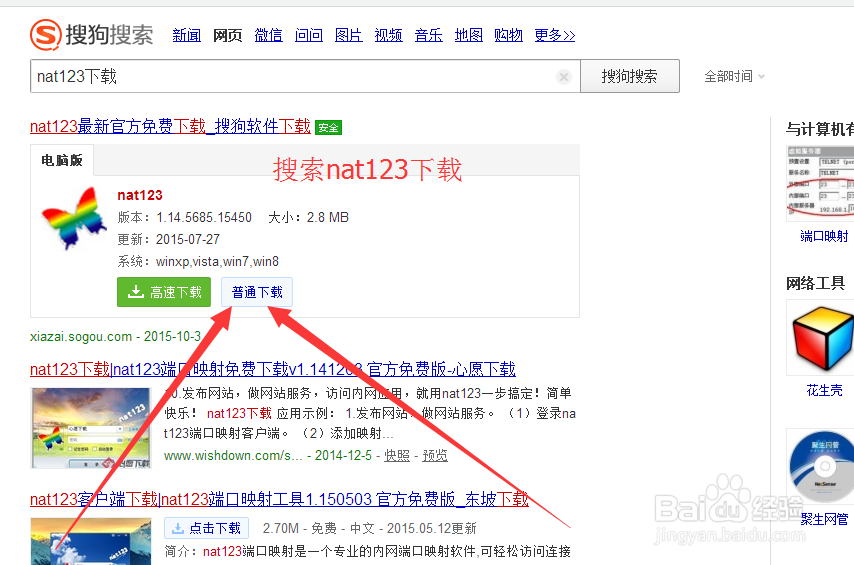854x565 pixels.
Task: Open the nat123客户端下载 东坡下载 result
Action: click(x=279, y=499)
